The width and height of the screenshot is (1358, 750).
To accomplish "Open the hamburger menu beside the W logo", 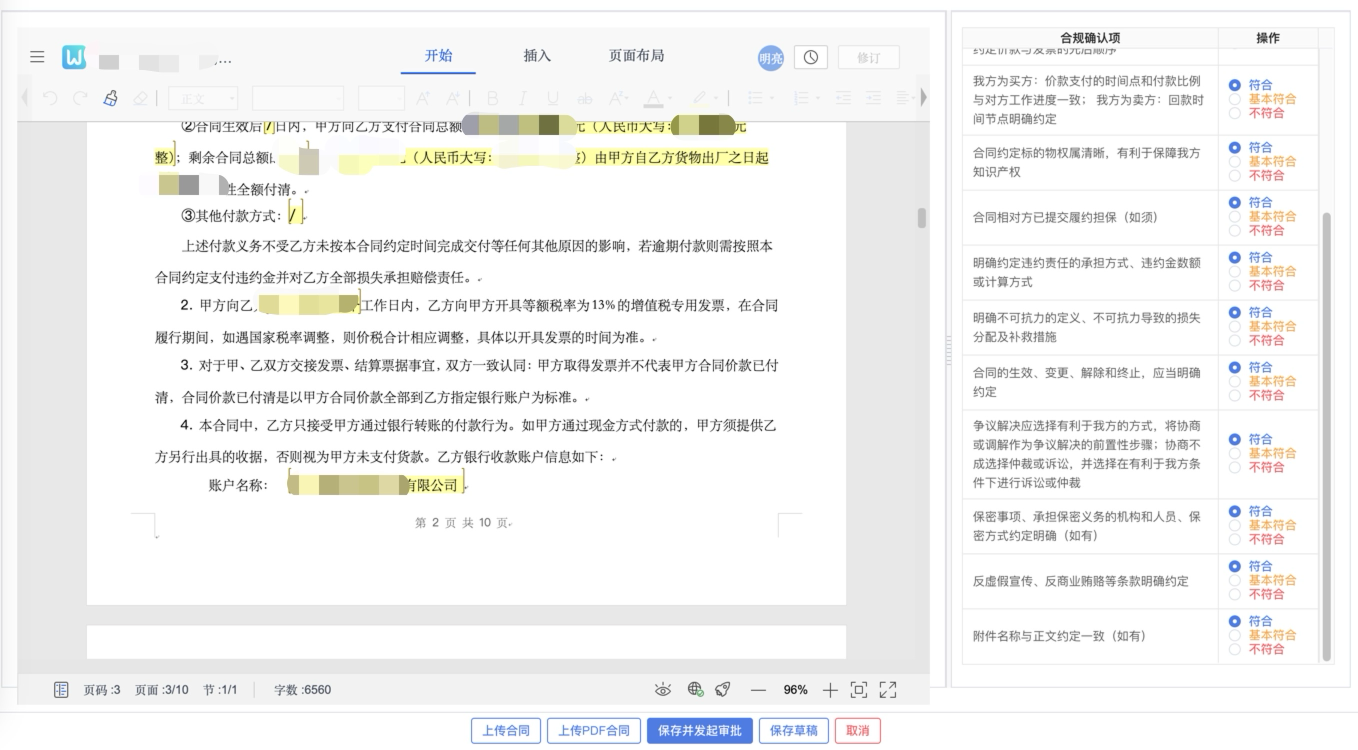I will point(37,57).
